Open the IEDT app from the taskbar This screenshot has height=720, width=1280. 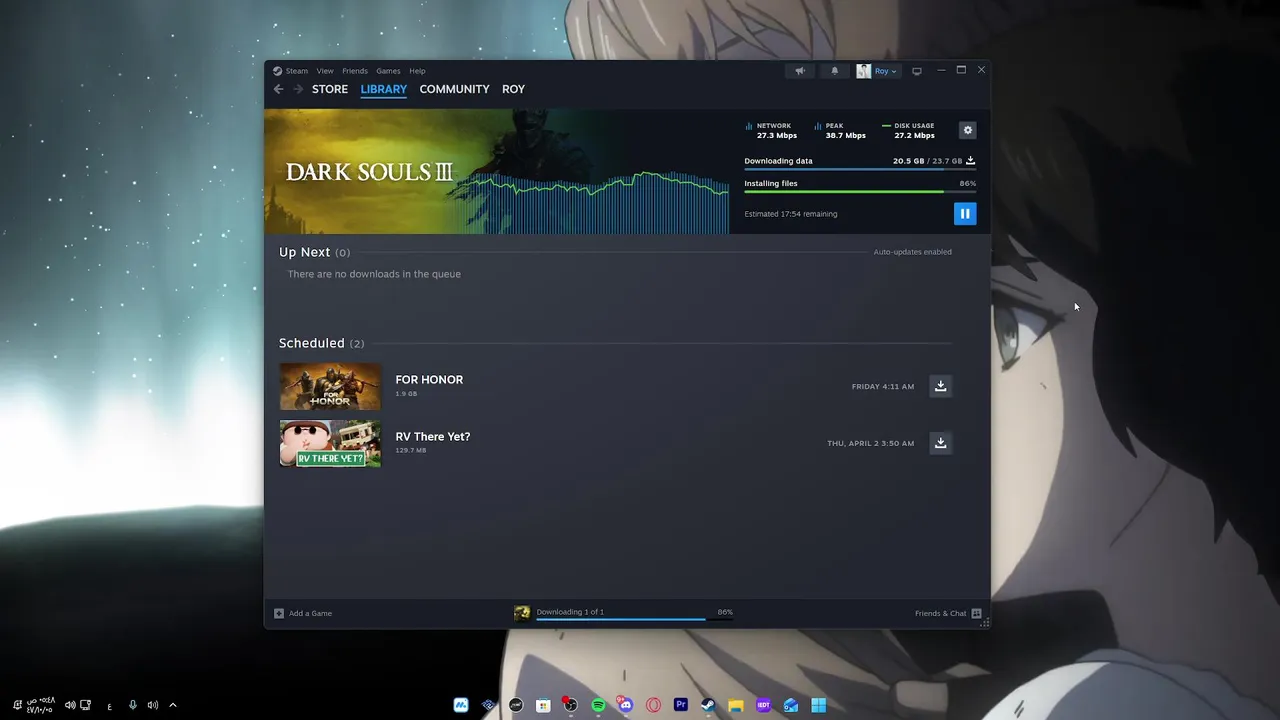coord(763,705)
